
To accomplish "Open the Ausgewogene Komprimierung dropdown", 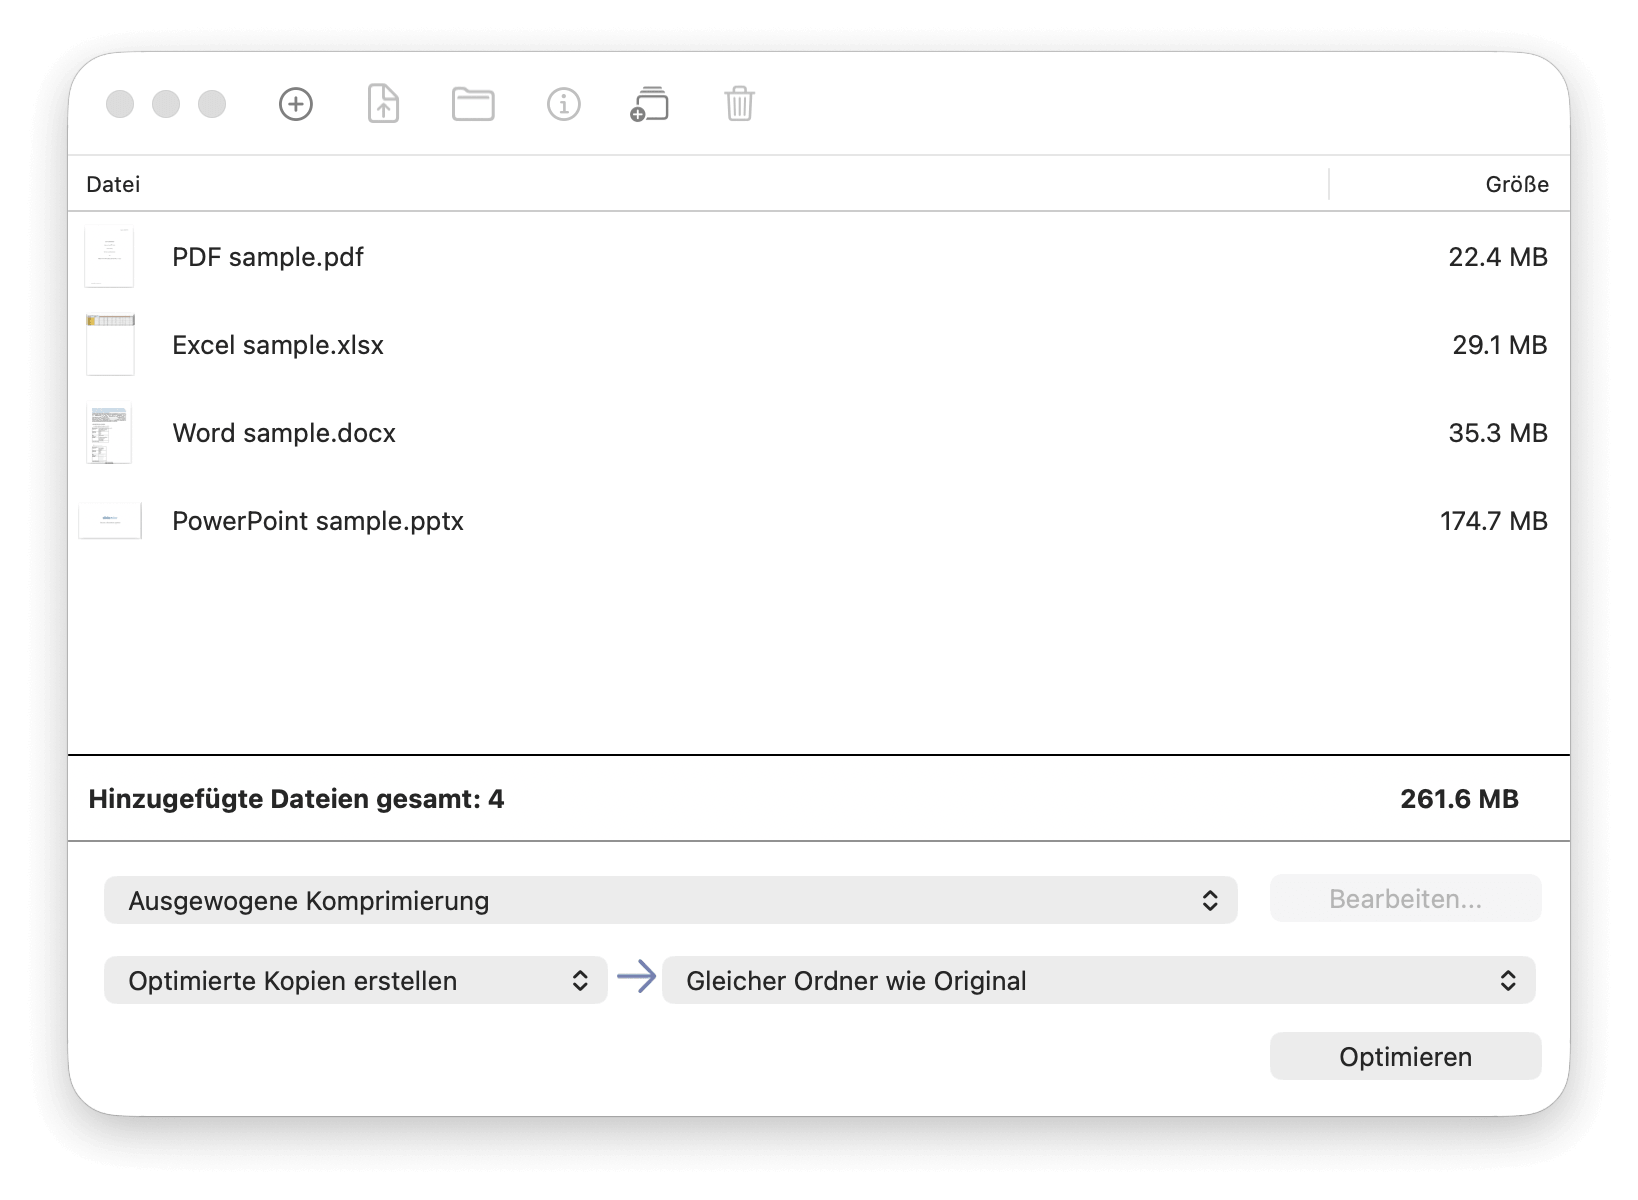I will (671, 900).
